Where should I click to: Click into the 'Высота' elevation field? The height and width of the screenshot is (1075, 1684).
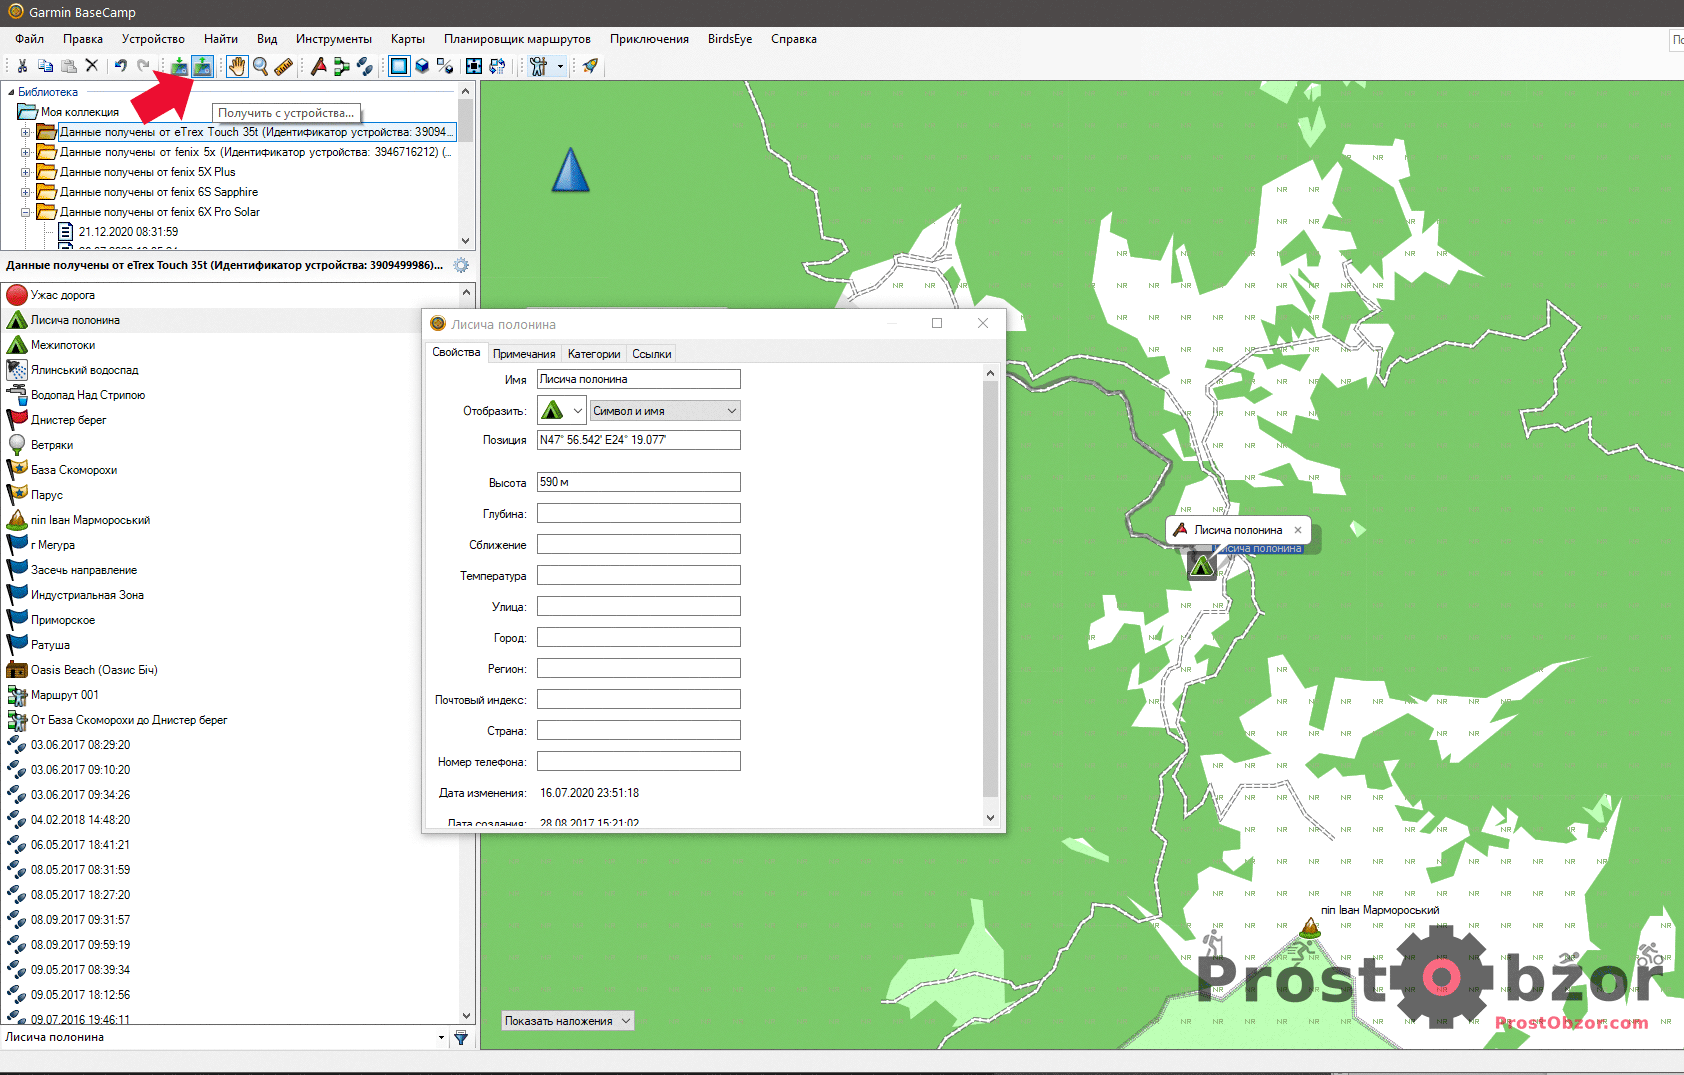pyautogui.click(x=638, y=482)
